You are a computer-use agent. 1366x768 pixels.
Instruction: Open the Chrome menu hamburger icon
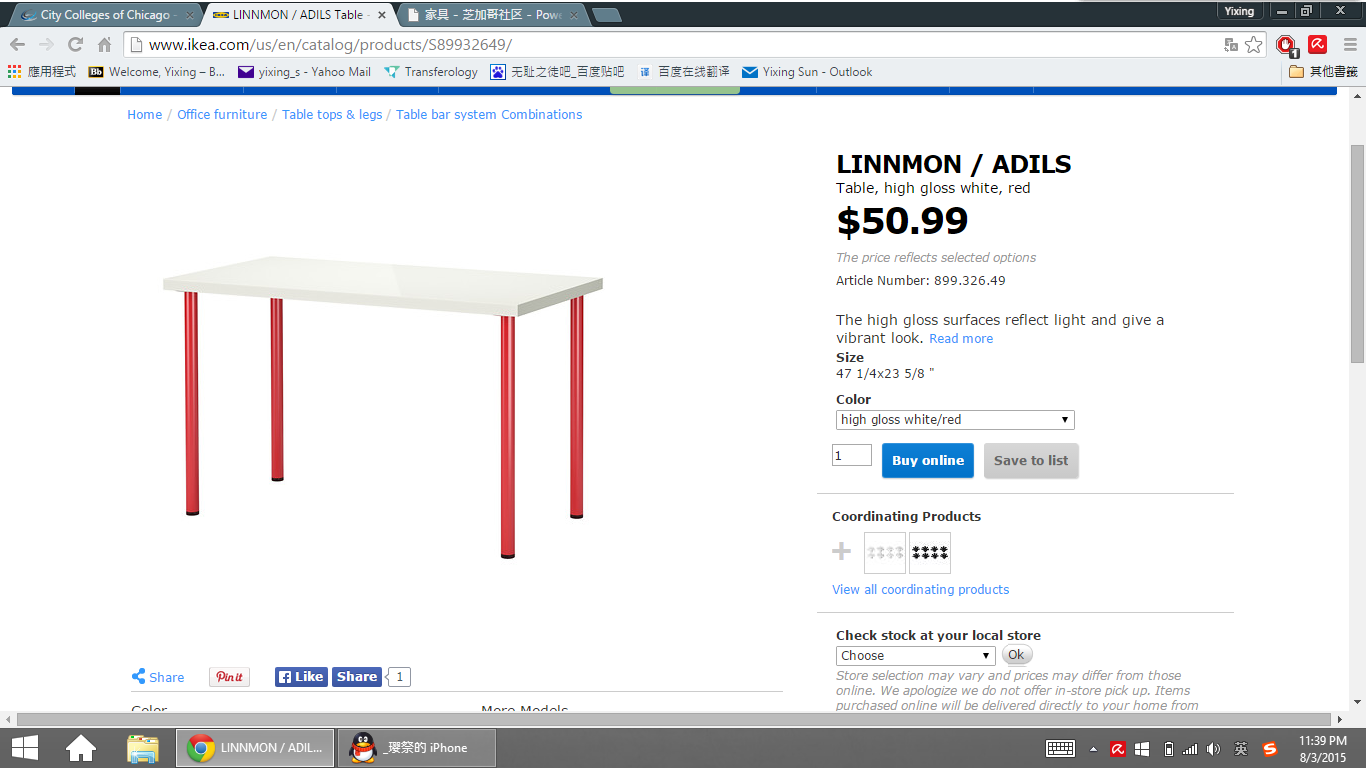1351,44
